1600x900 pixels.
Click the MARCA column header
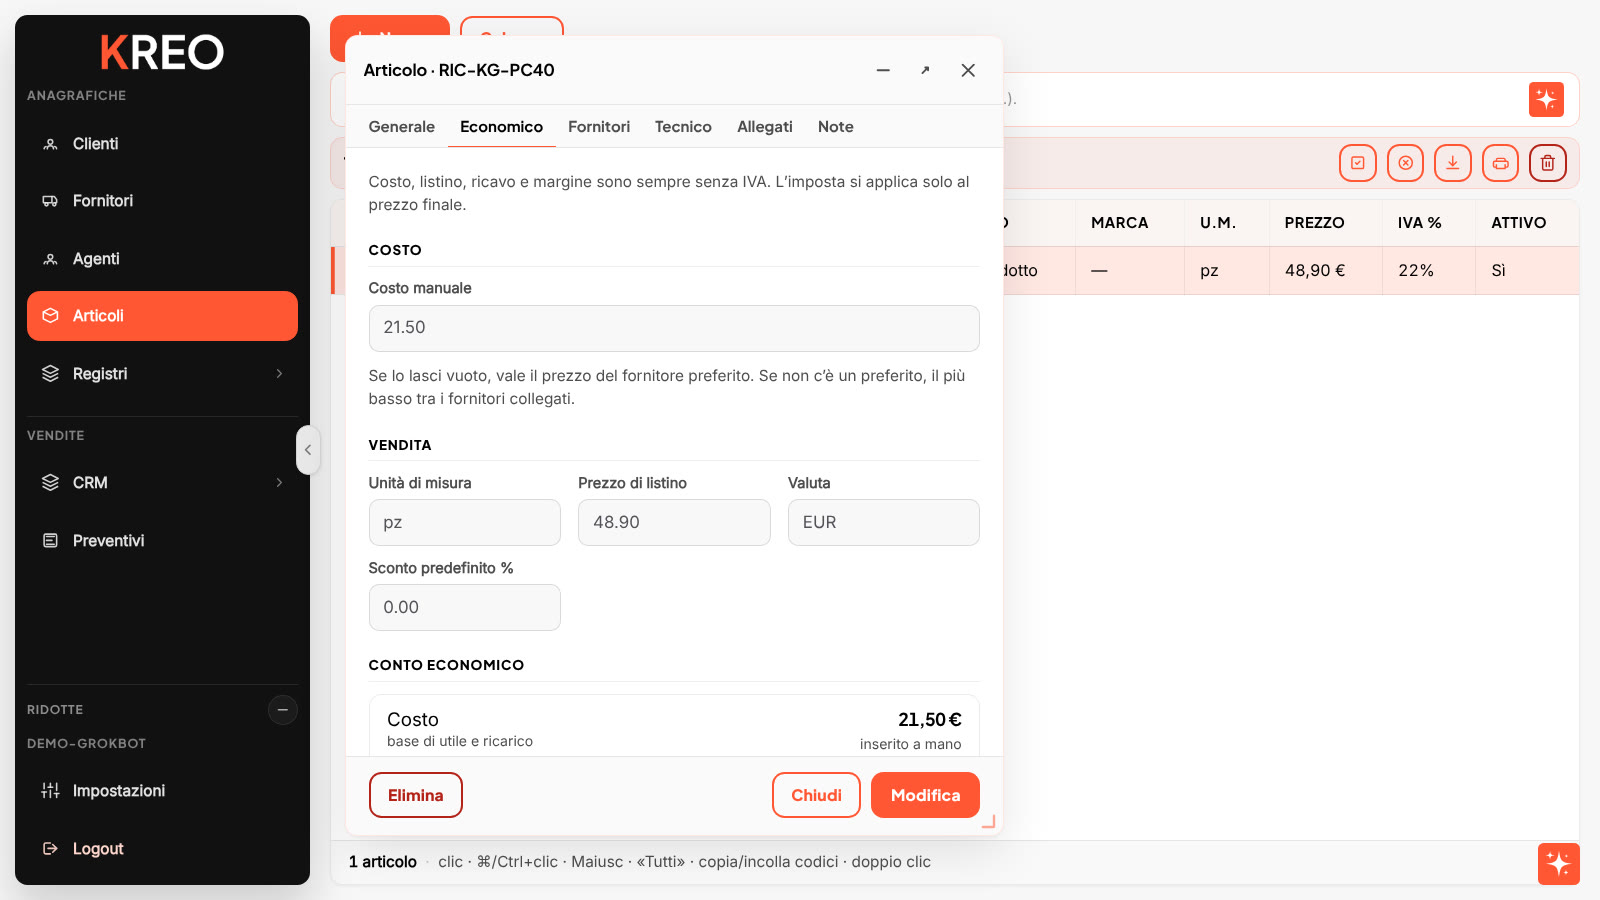pos(1131,223)
